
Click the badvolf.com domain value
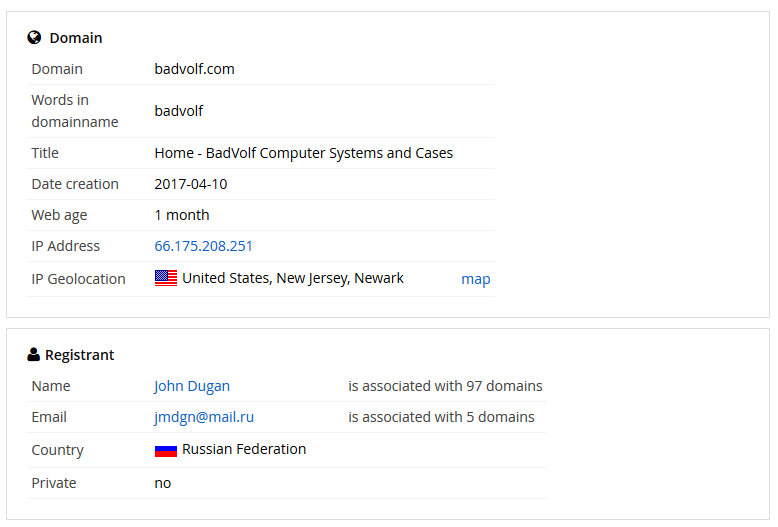point(194,69)
